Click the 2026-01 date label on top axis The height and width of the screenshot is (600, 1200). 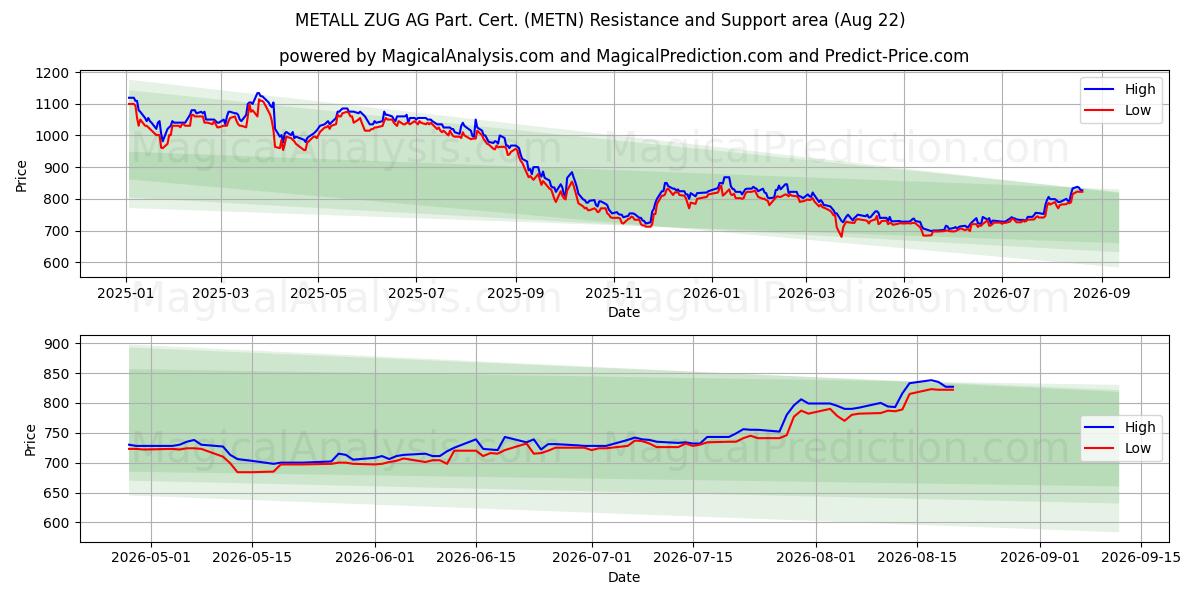pos(712,295)
